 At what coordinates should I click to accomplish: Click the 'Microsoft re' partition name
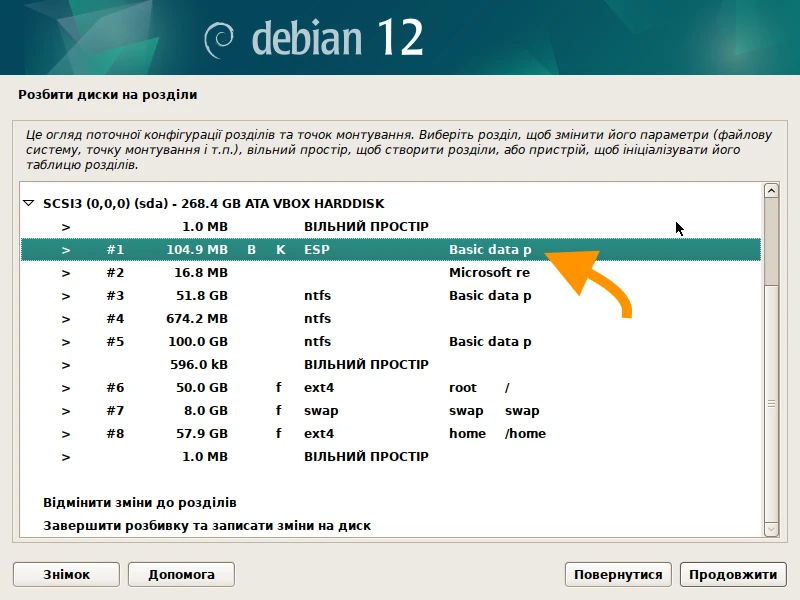point(489,272)
